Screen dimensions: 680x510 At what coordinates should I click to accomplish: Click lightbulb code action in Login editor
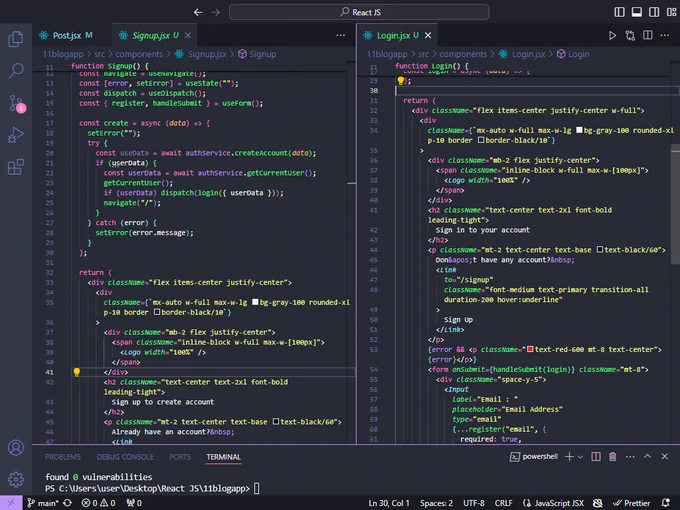(401, 80)
